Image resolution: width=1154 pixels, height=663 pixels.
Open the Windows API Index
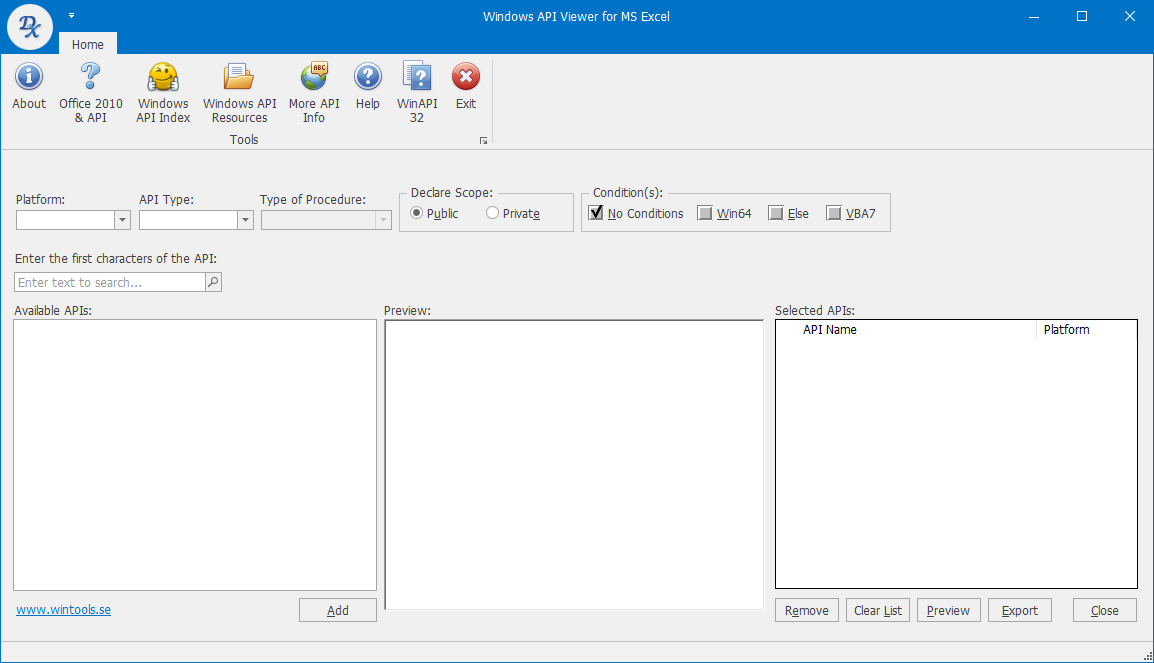[163, 93]
